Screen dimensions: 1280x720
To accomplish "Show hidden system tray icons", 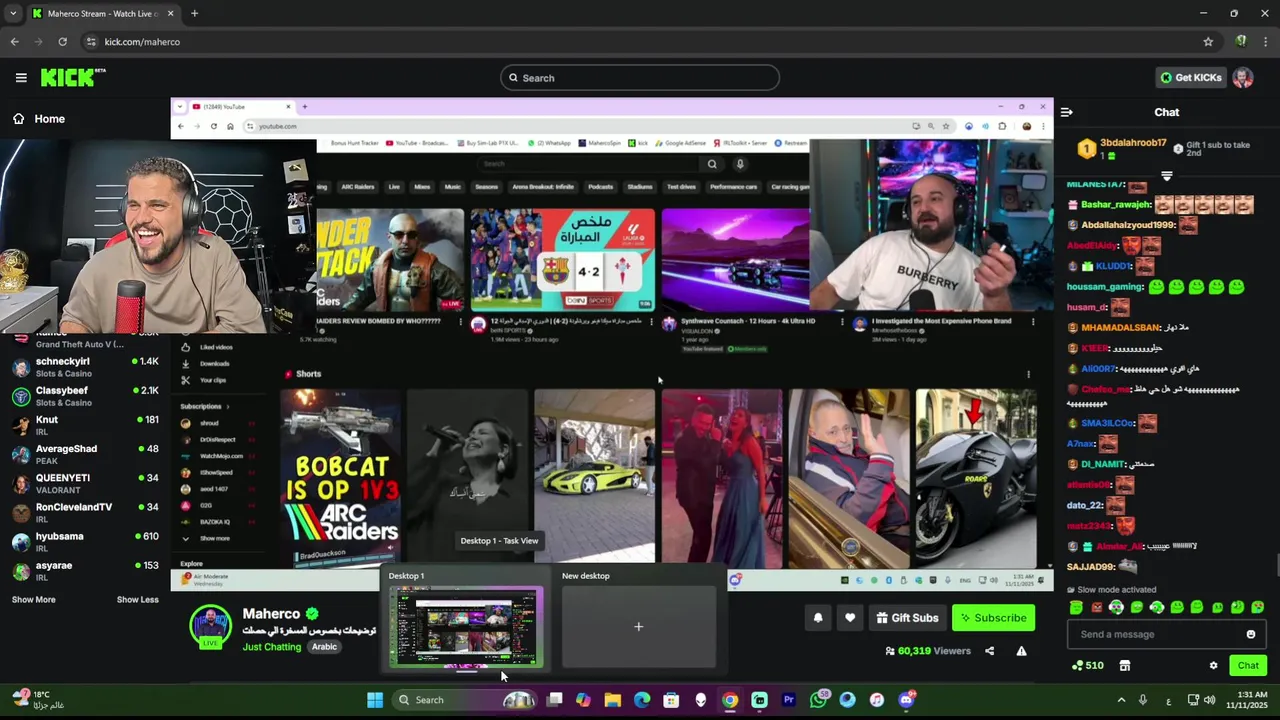I will 1121,700.
